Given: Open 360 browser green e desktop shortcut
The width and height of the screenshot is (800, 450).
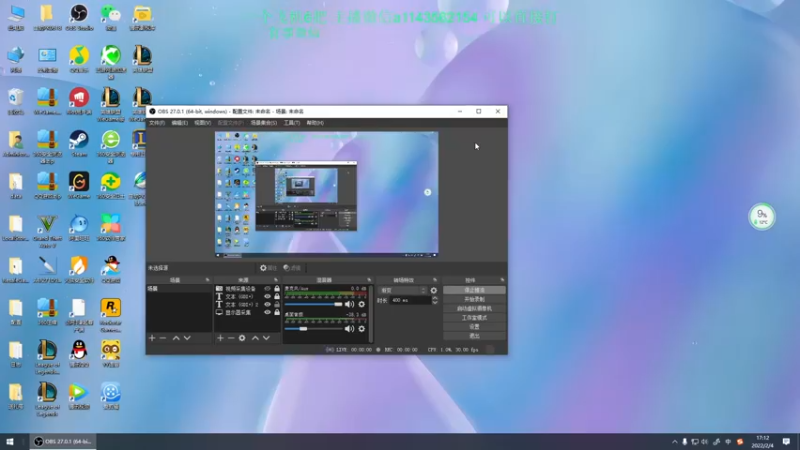Looking at the screenshot, I should point(111,146).
